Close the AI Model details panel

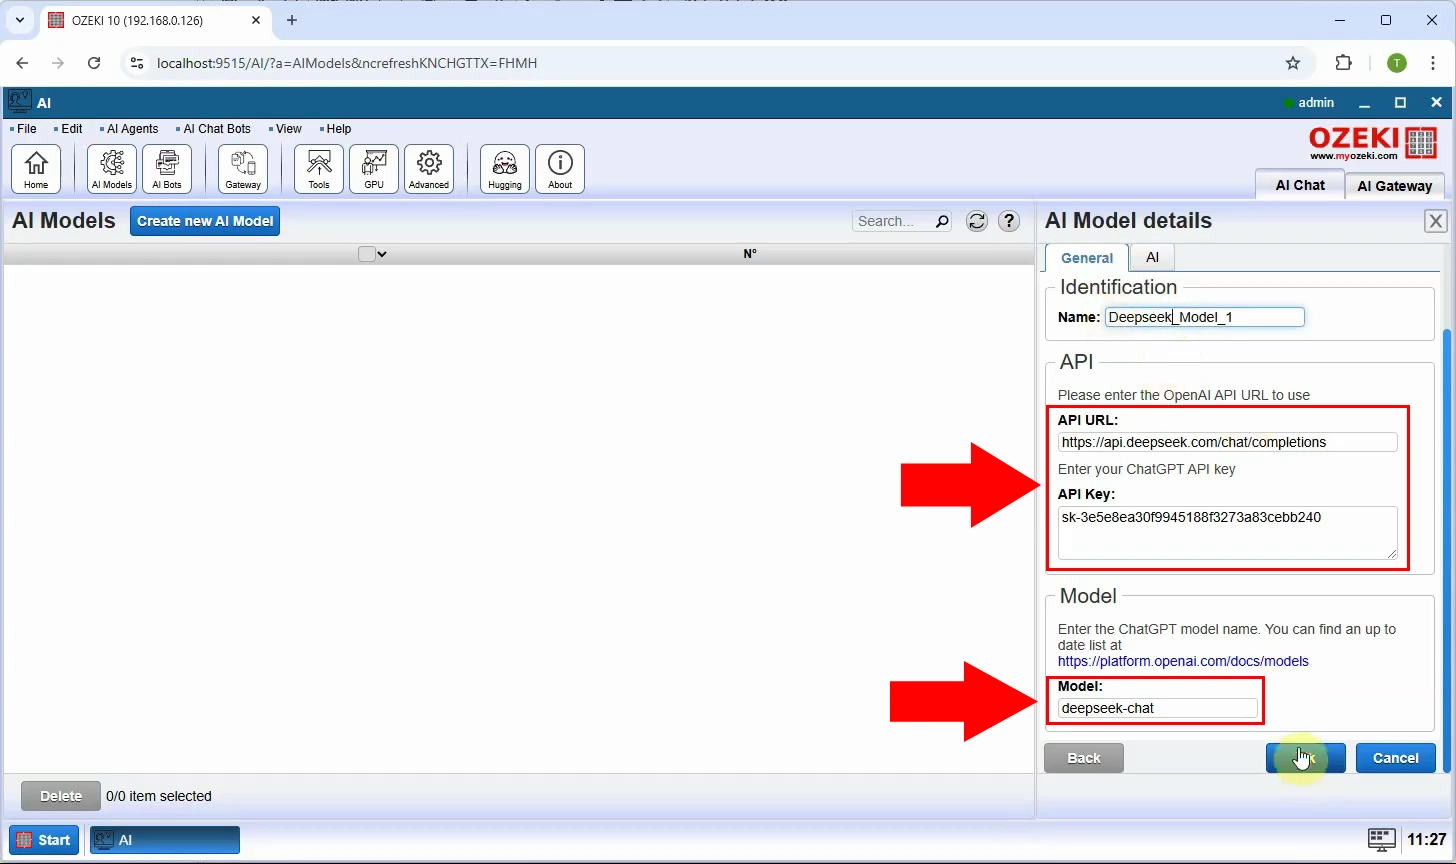click(x=1436, y=221)
